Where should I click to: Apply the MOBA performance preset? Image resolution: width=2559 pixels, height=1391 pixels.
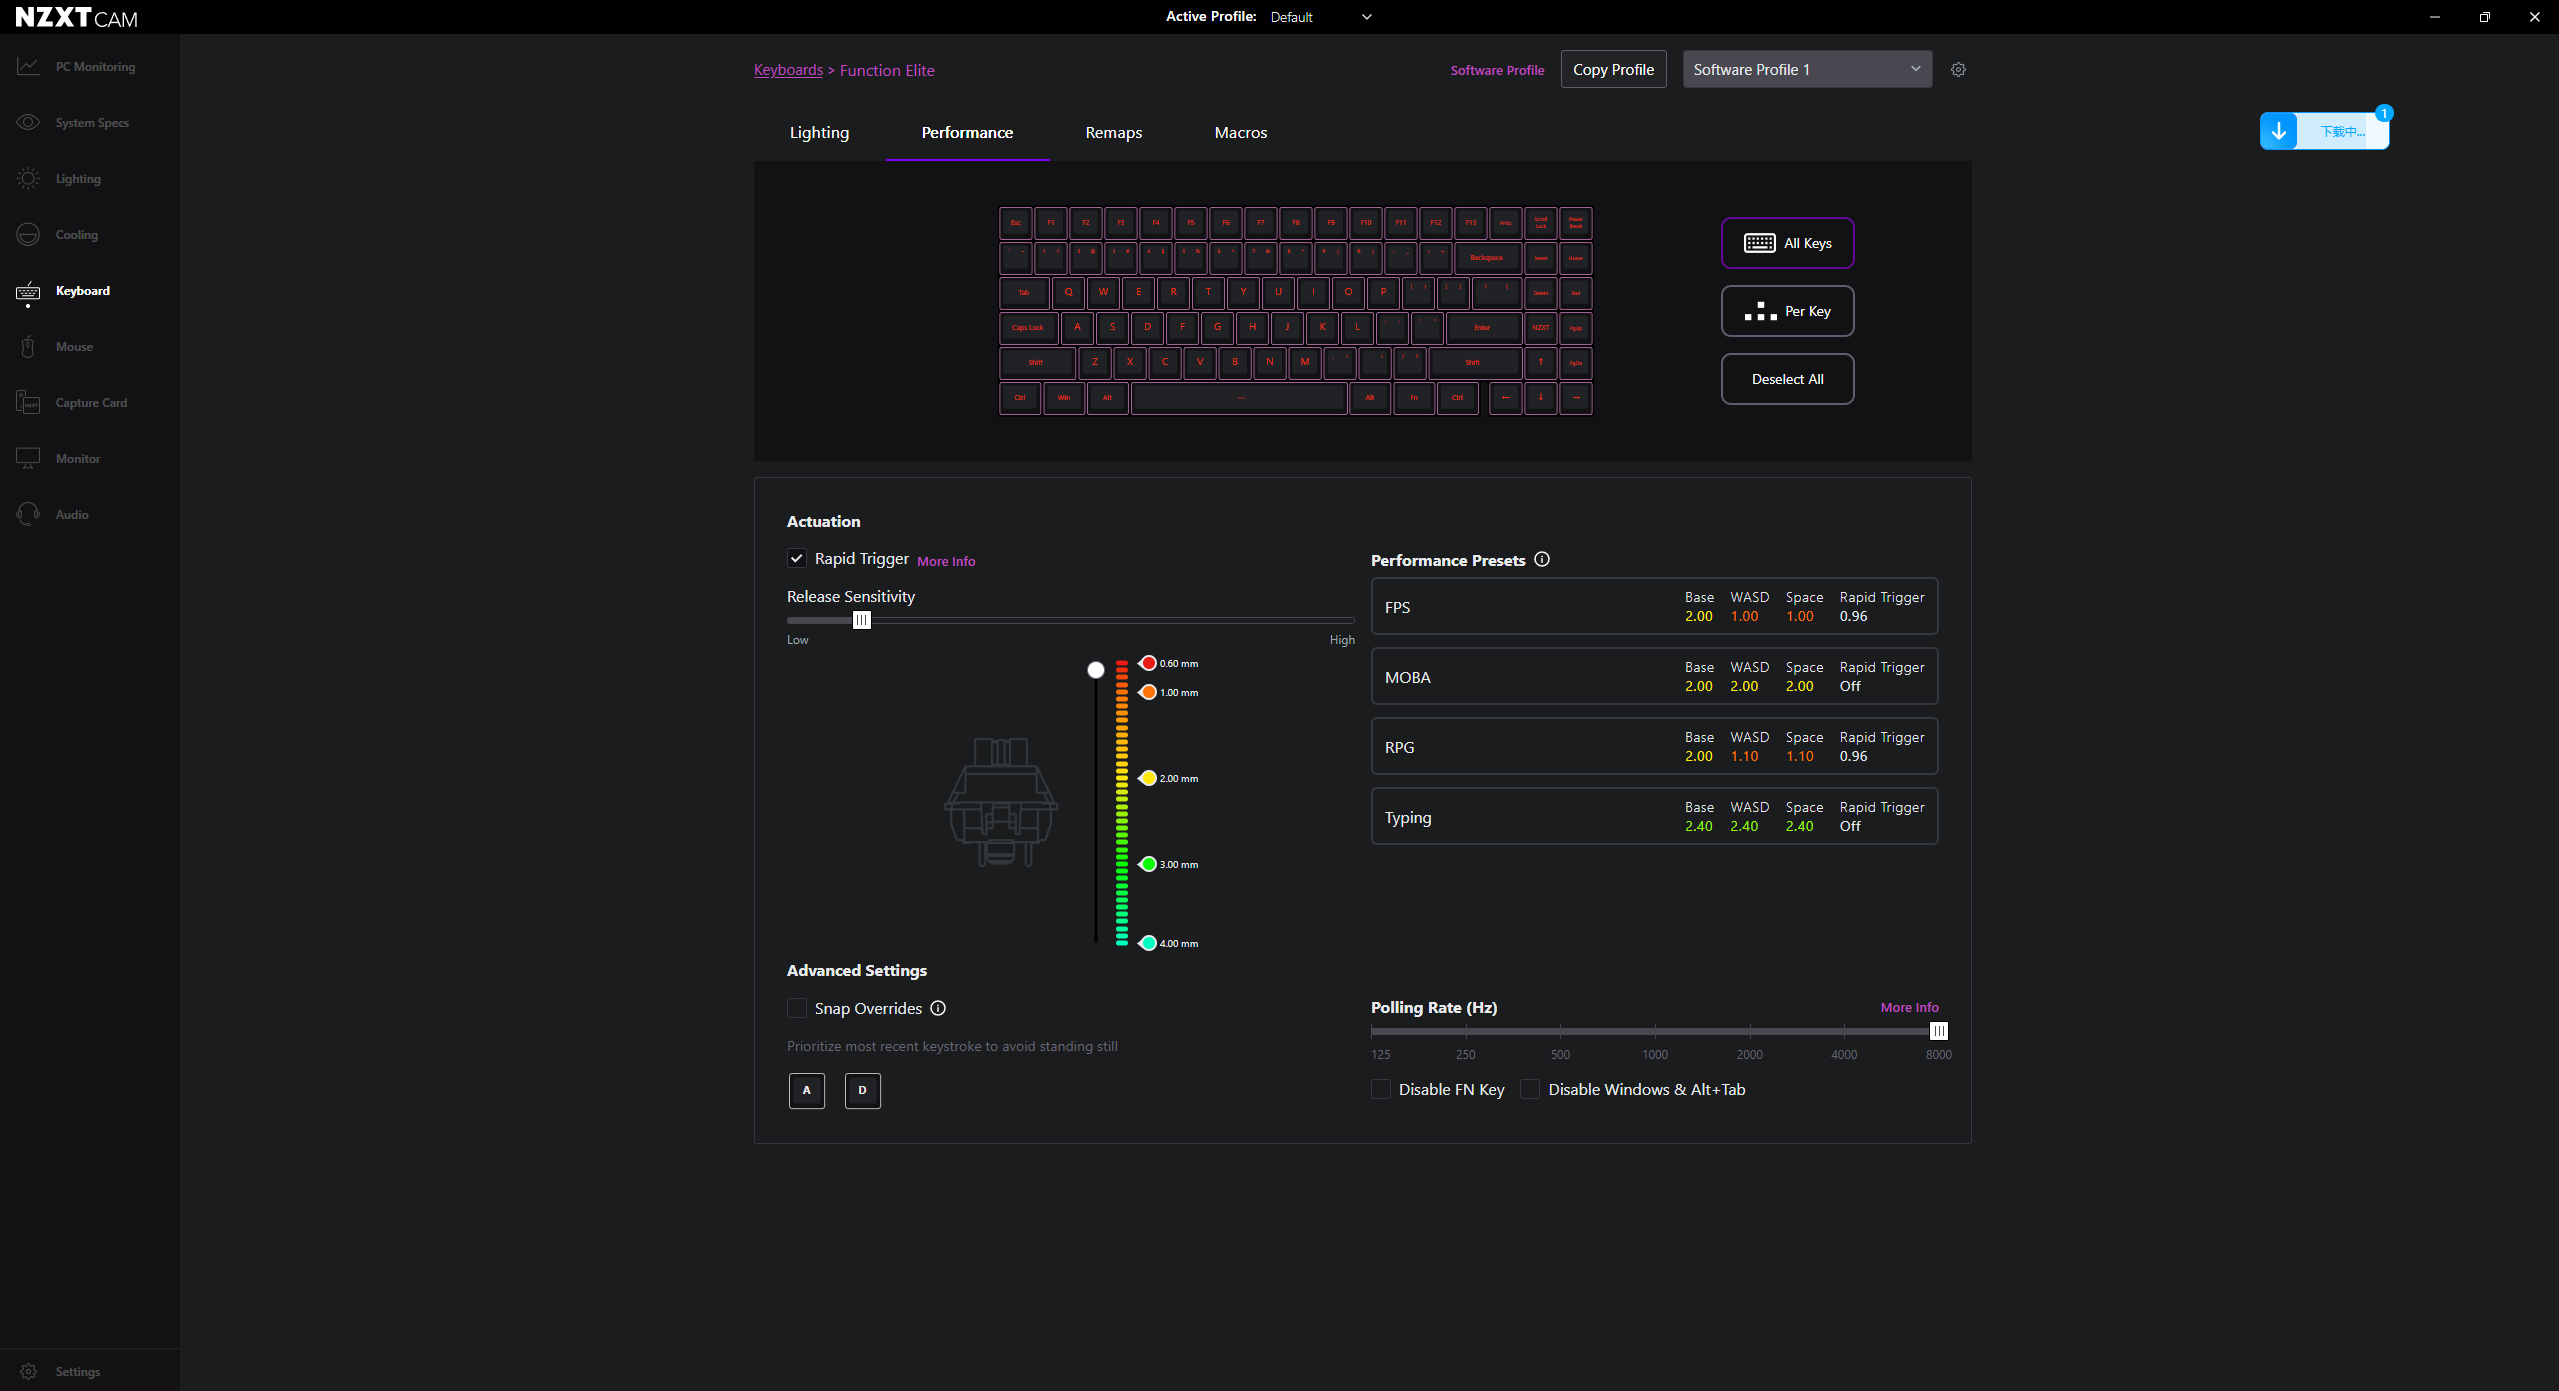[x=1654, y=676]
